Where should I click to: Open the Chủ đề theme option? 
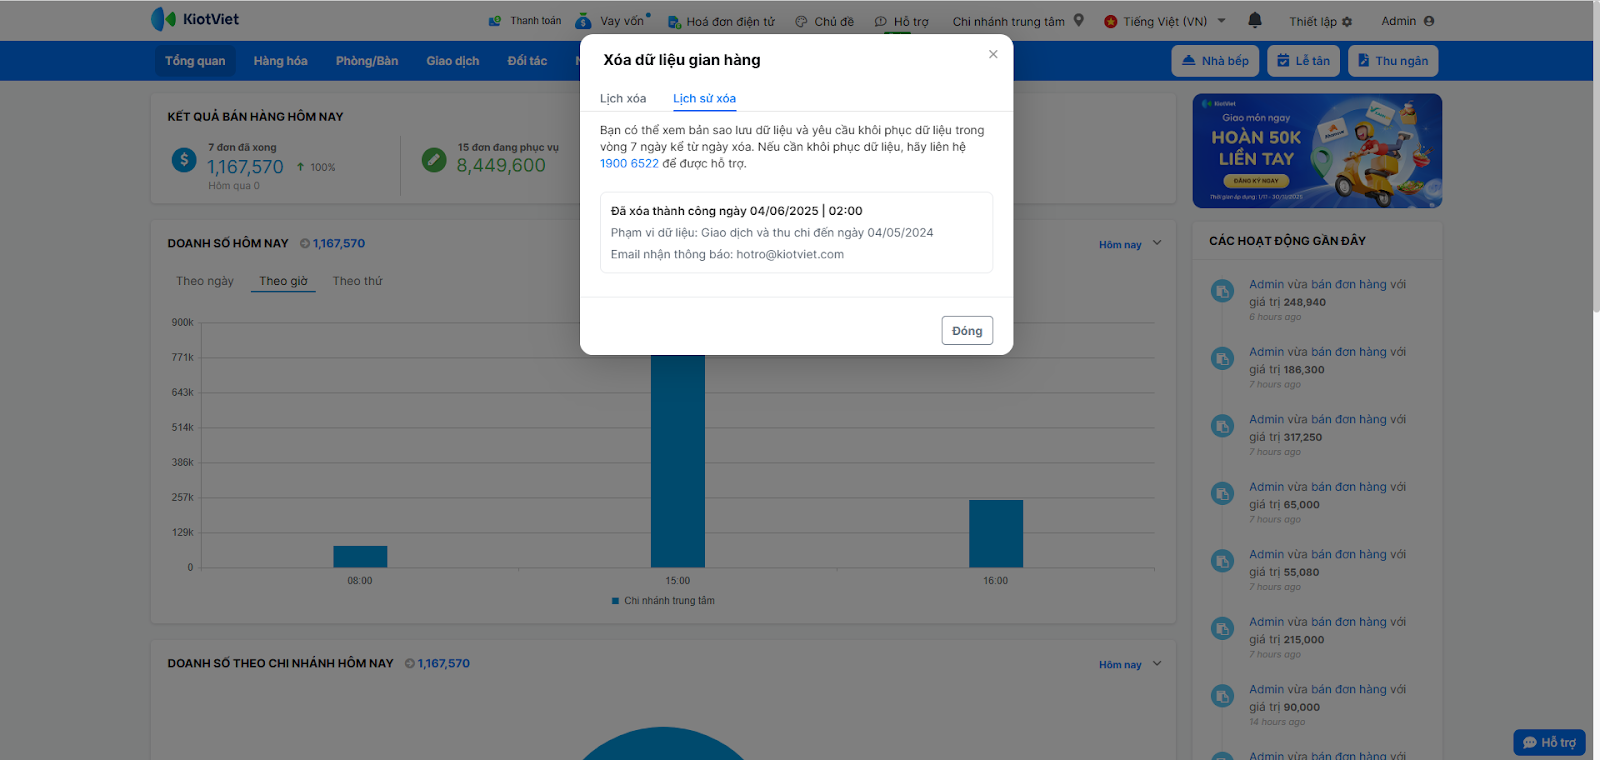[825, 21]
